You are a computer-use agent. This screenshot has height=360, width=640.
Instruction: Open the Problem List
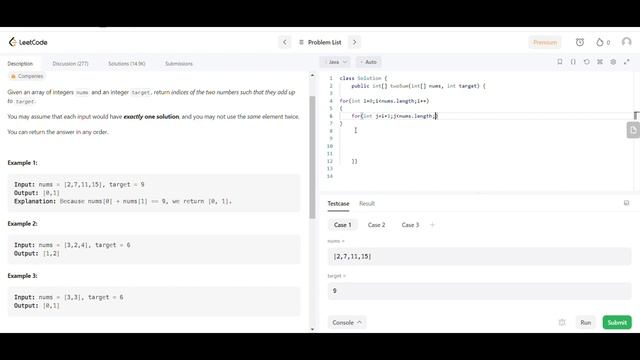point(320,42)
